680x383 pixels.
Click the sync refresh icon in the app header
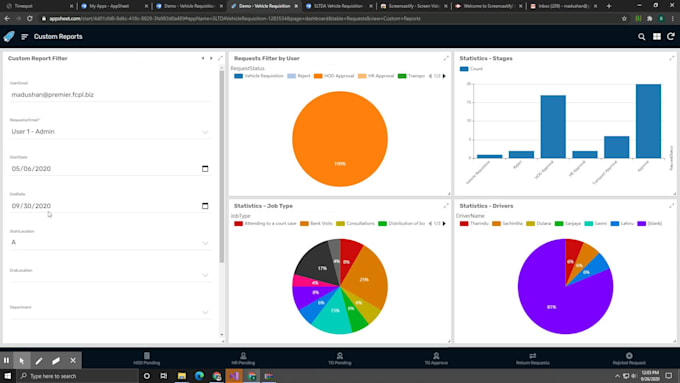coord(670,37)
